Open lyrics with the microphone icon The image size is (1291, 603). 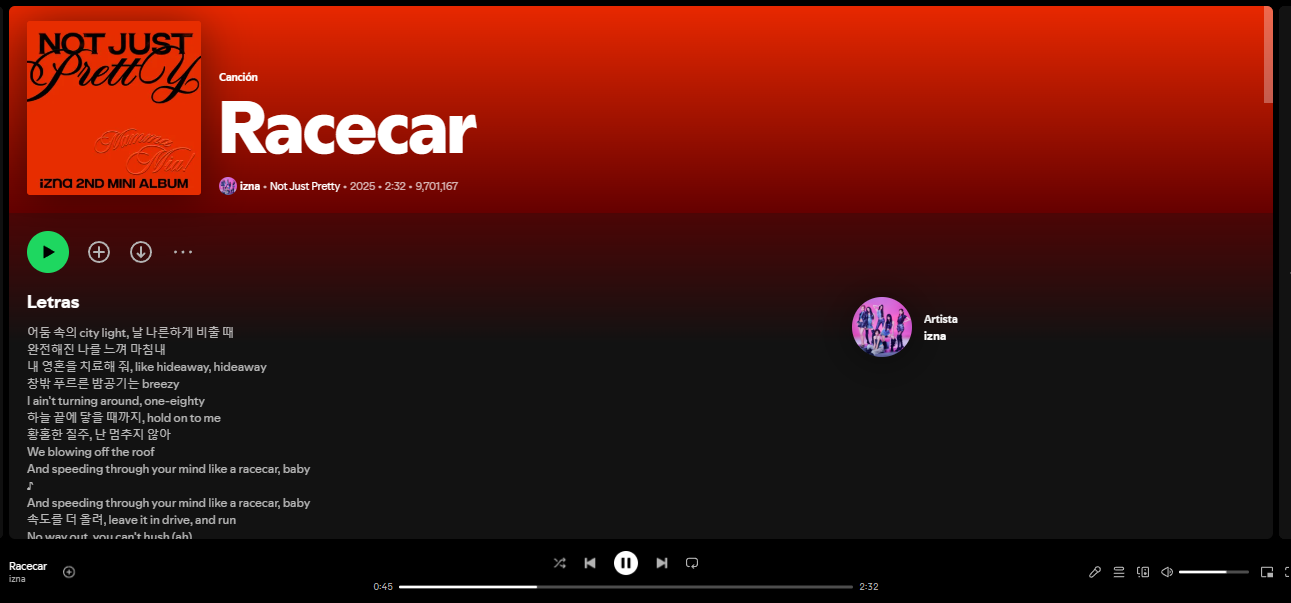(x=1095, y=572)
